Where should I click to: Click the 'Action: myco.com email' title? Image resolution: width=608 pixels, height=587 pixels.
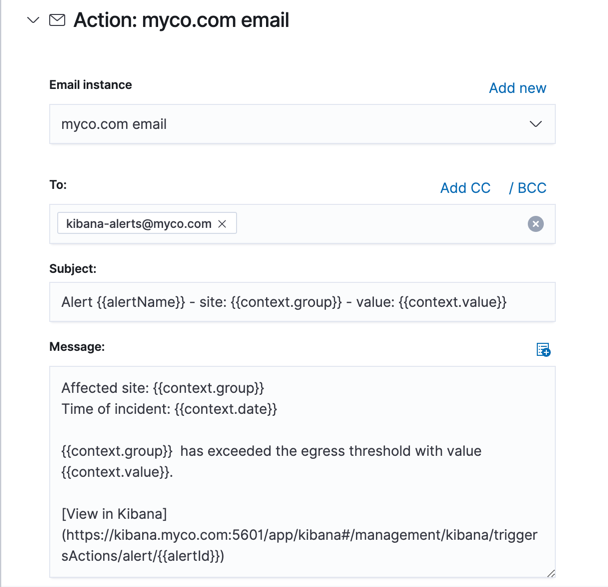(x=181, y=20)
